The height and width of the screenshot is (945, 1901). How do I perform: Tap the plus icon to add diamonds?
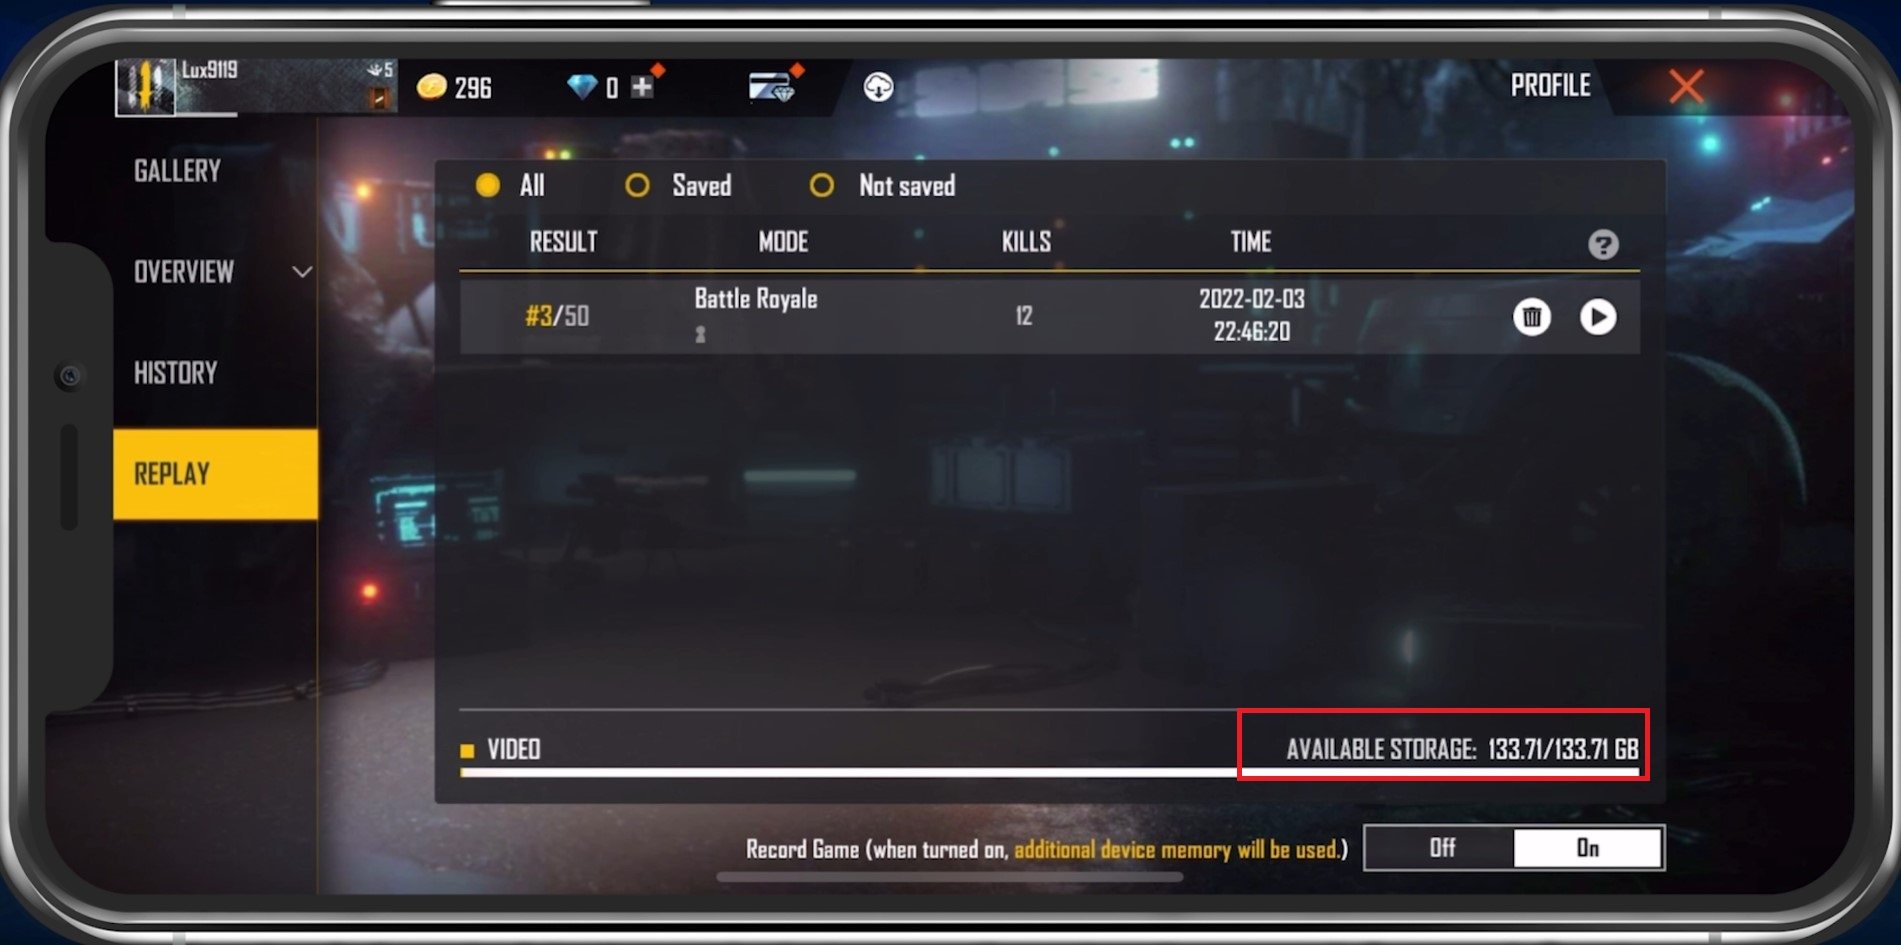coord(642,87)
